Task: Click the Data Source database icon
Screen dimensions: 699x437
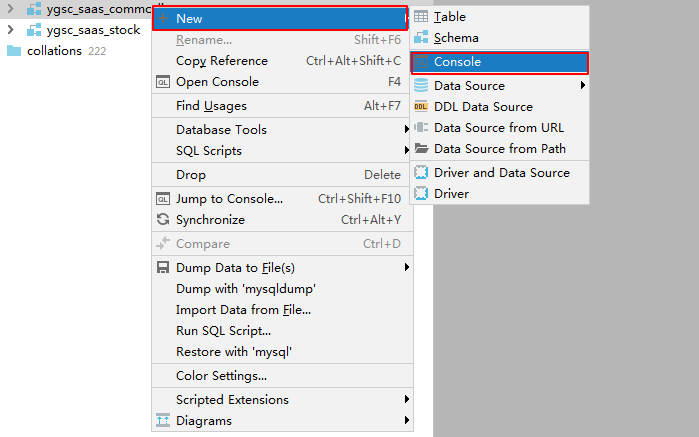Action: 421,85
